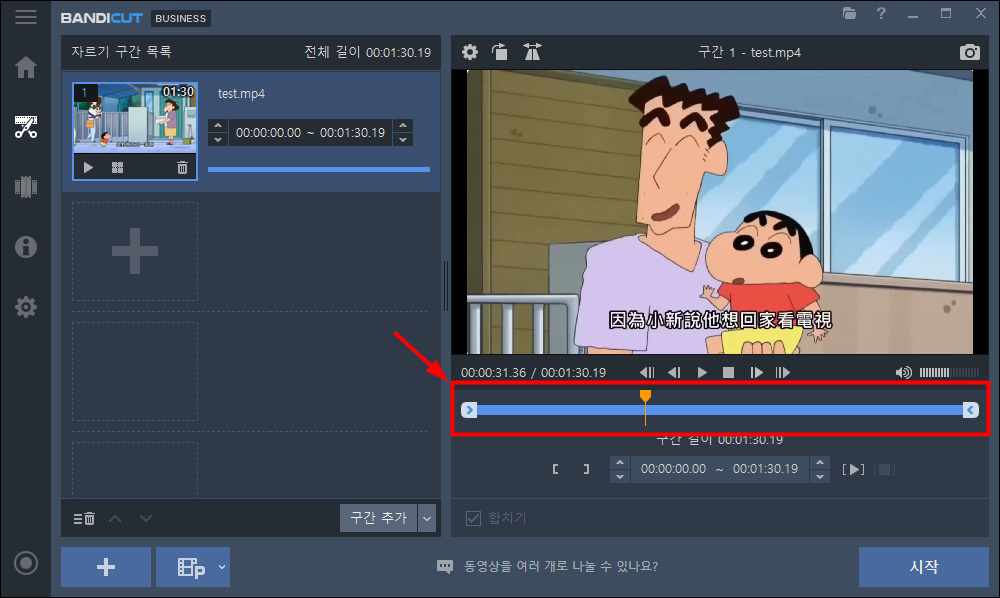Open the multi-split help tip link
The image size is (1000, 598).
click(x=561, y=566)
